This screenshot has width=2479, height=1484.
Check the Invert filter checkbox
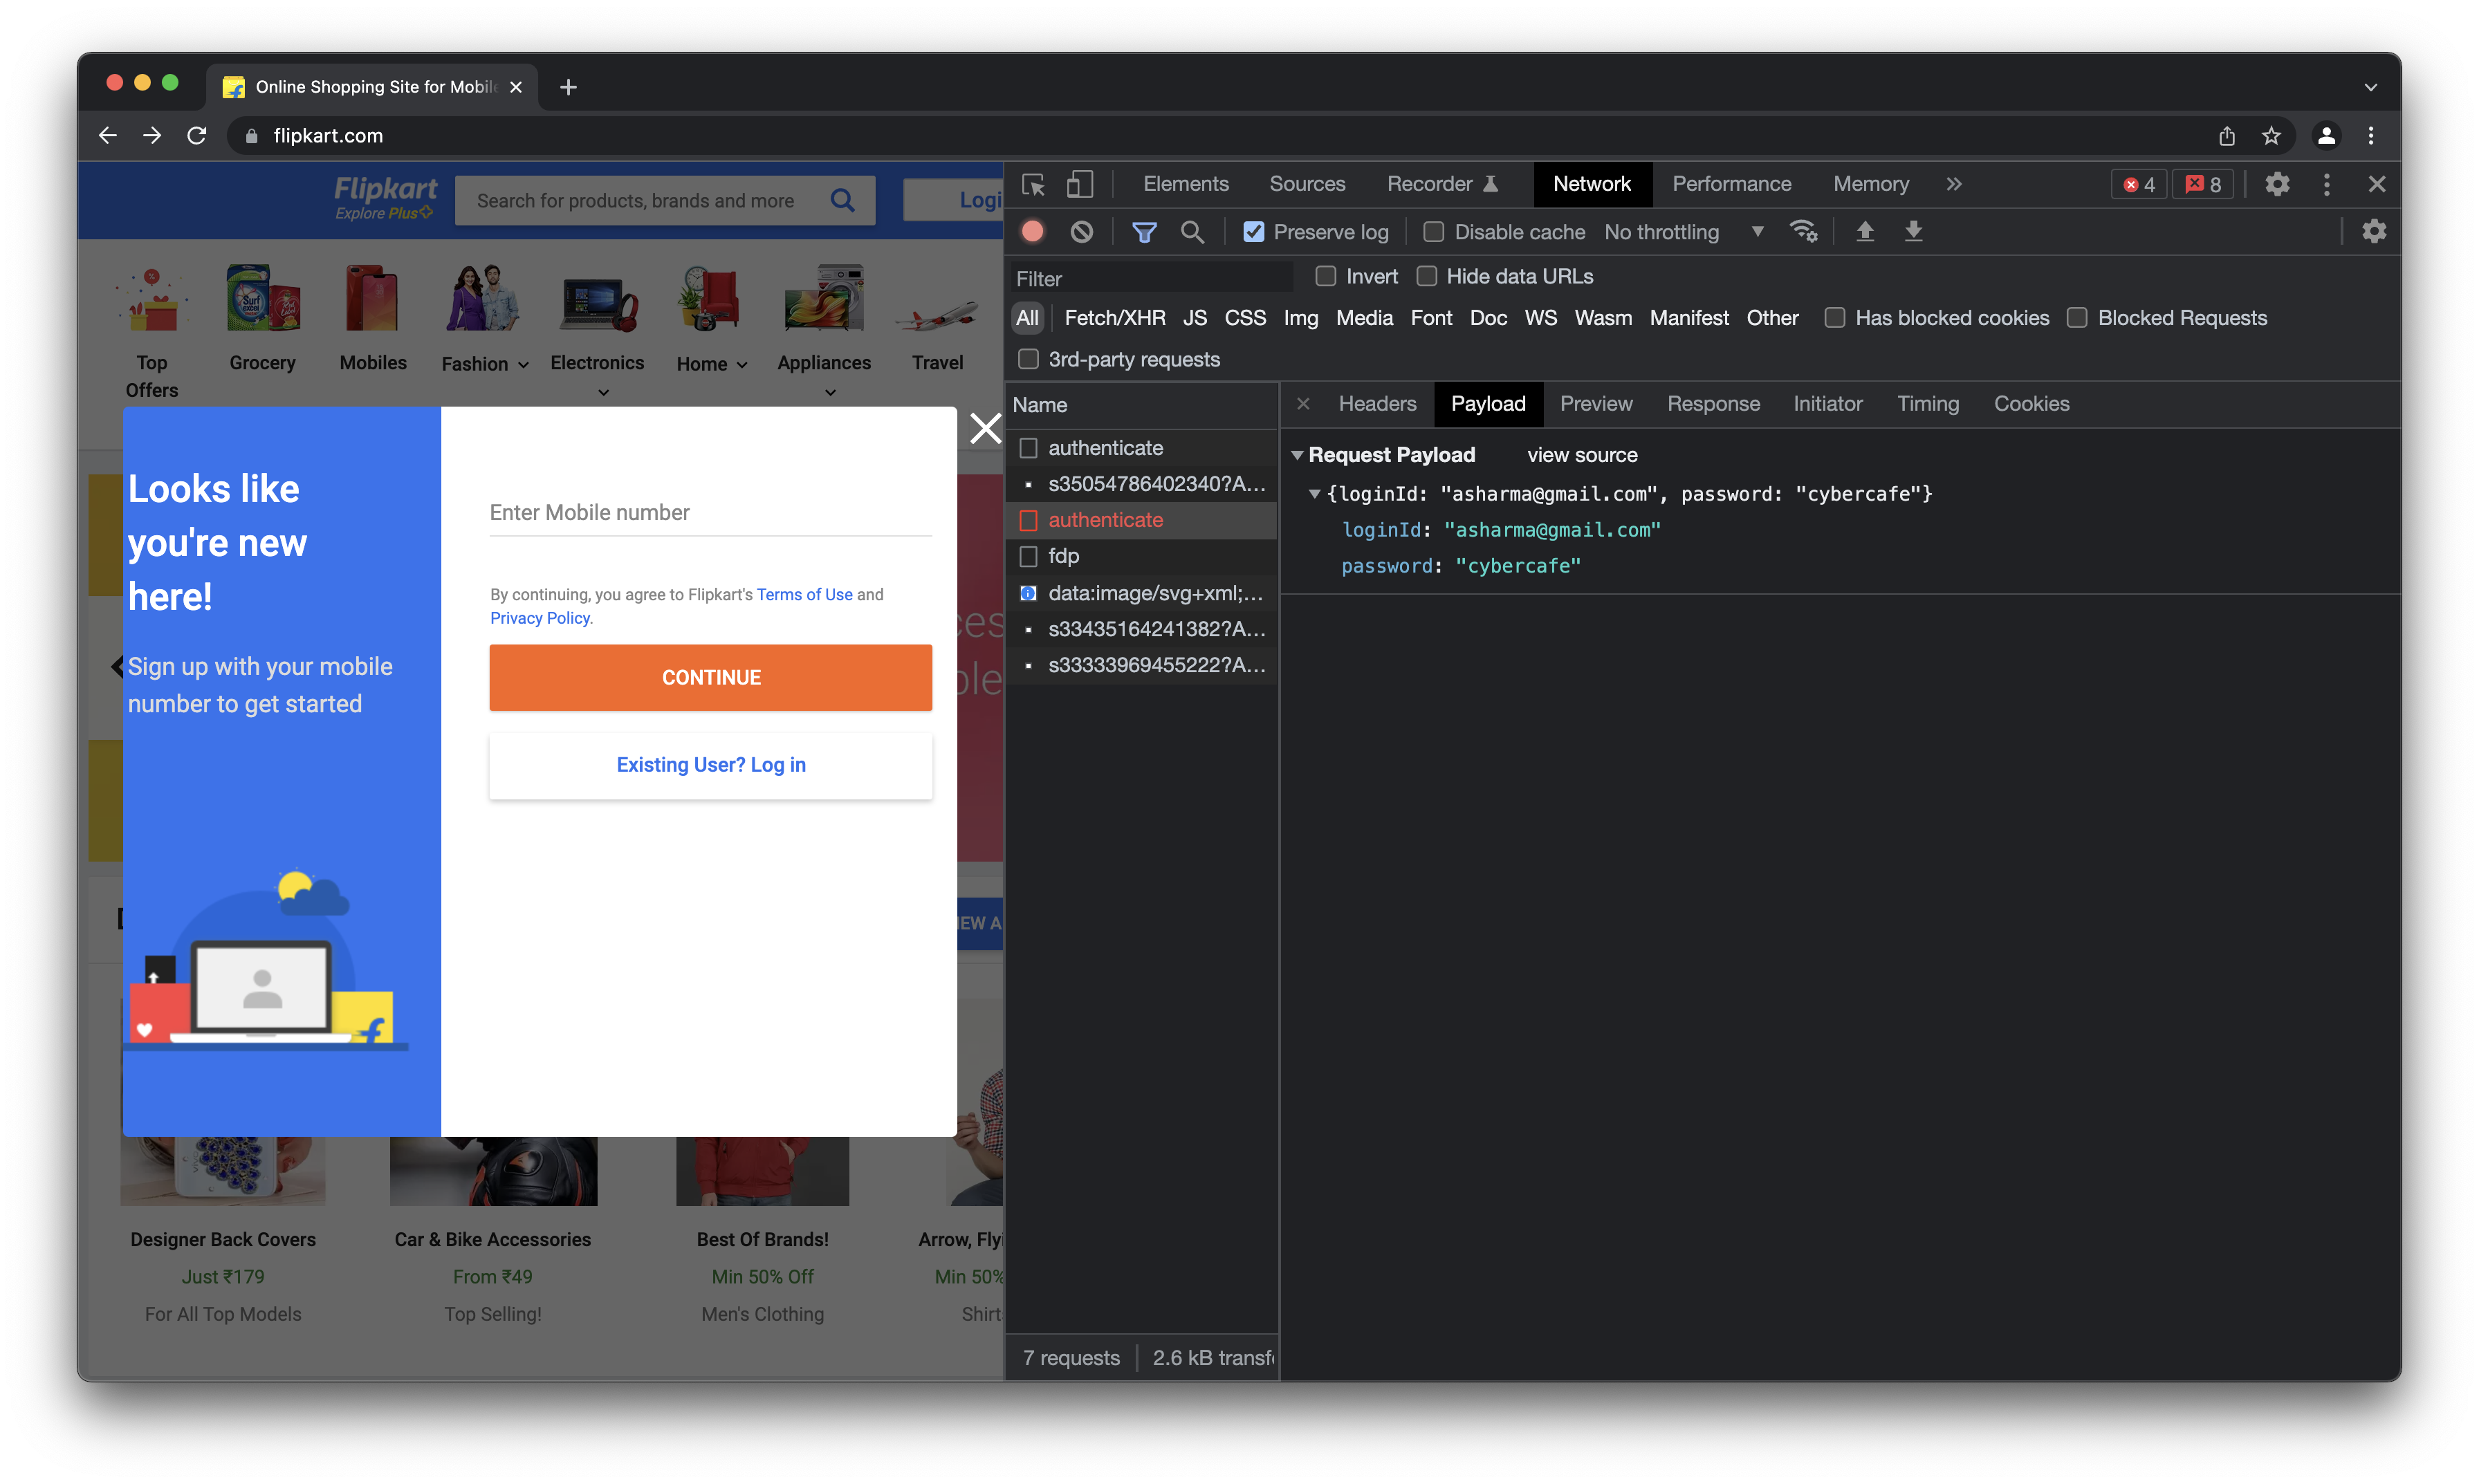click(x=1325, y=276)
